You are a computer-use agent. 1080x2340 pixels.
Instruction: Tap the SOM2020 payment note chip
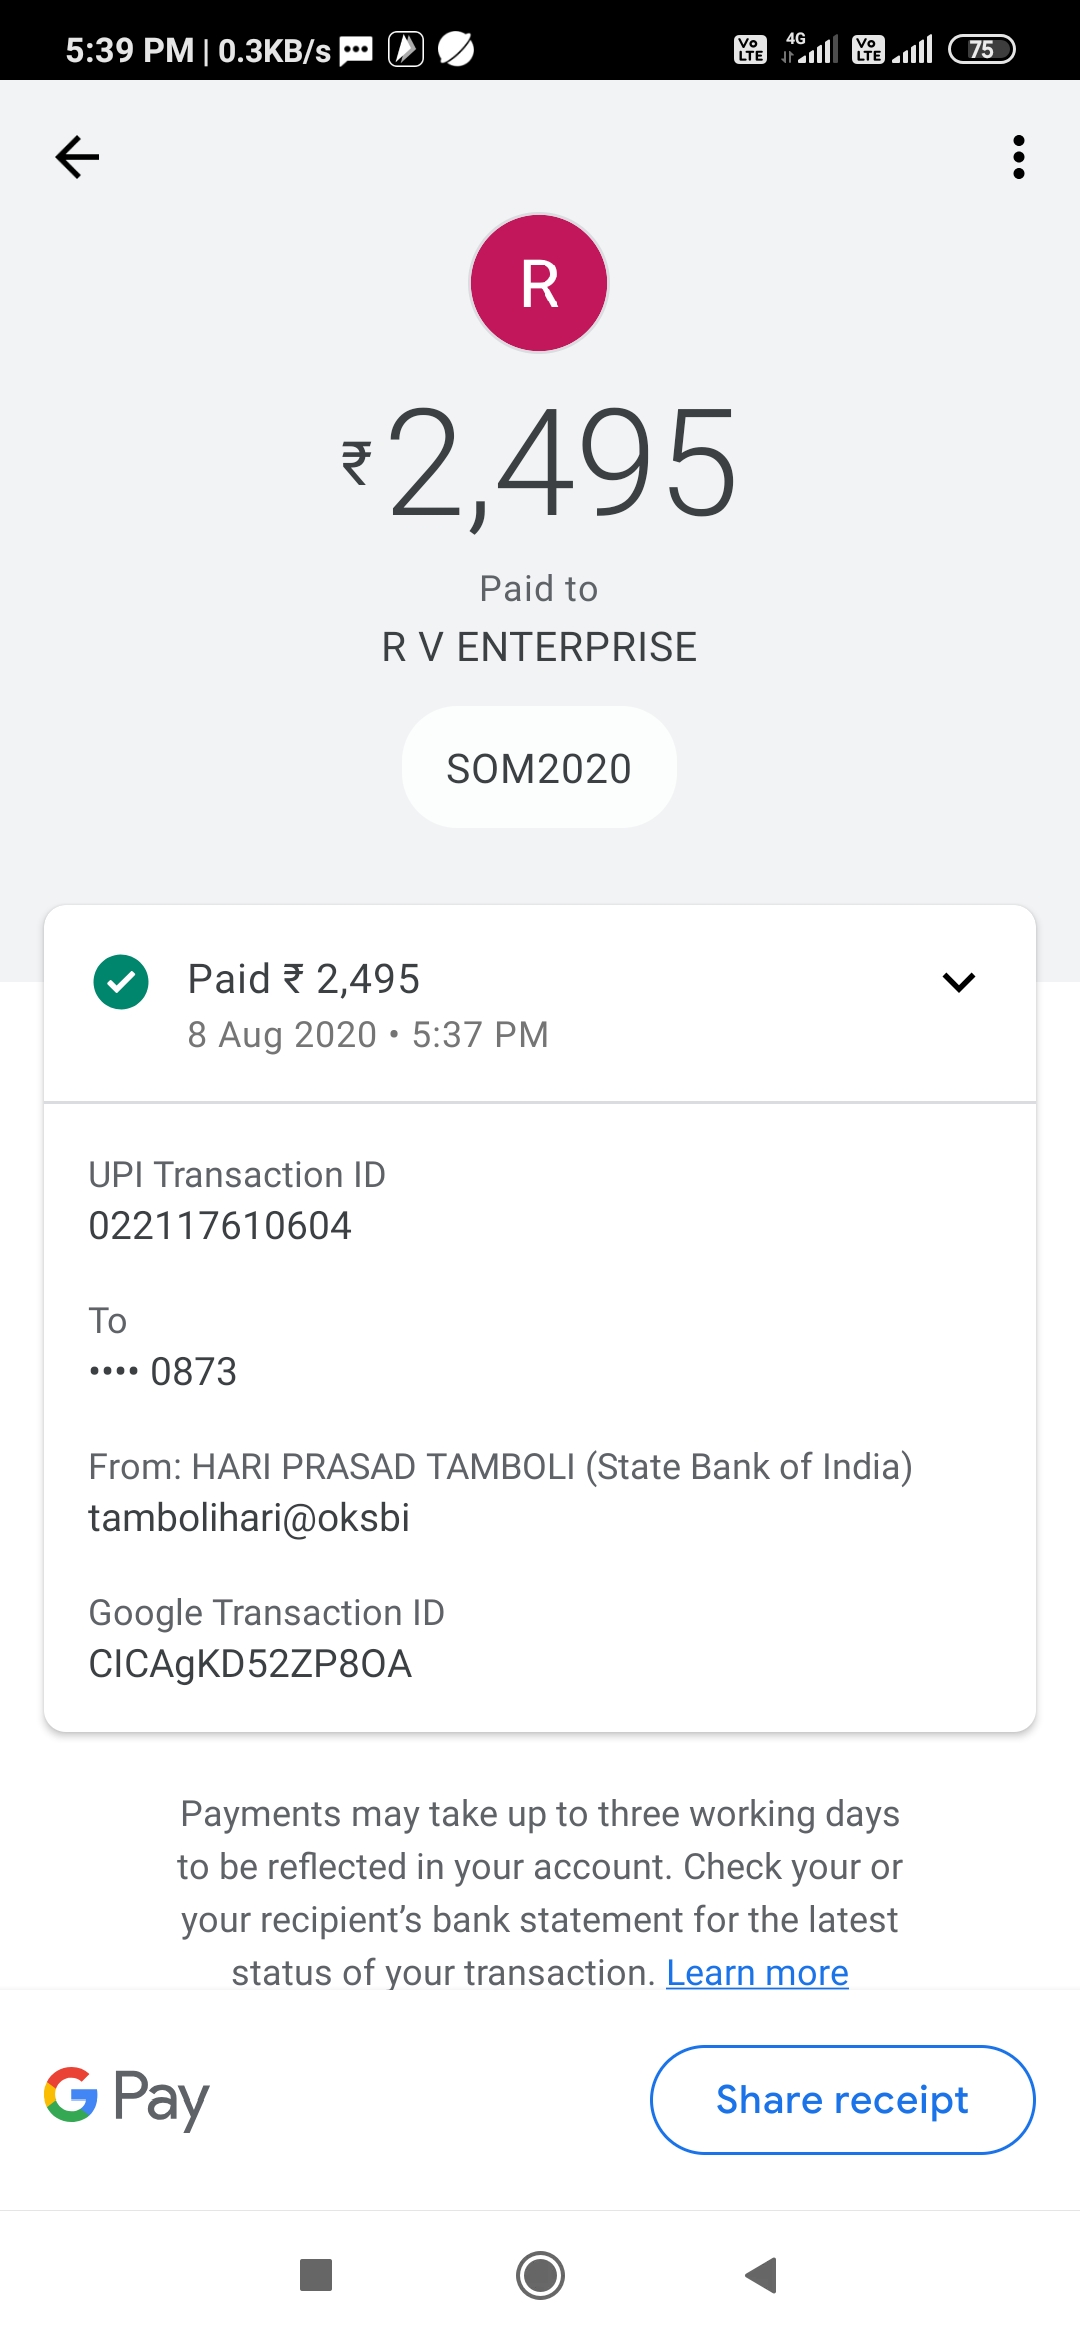(x=539, y=768)
